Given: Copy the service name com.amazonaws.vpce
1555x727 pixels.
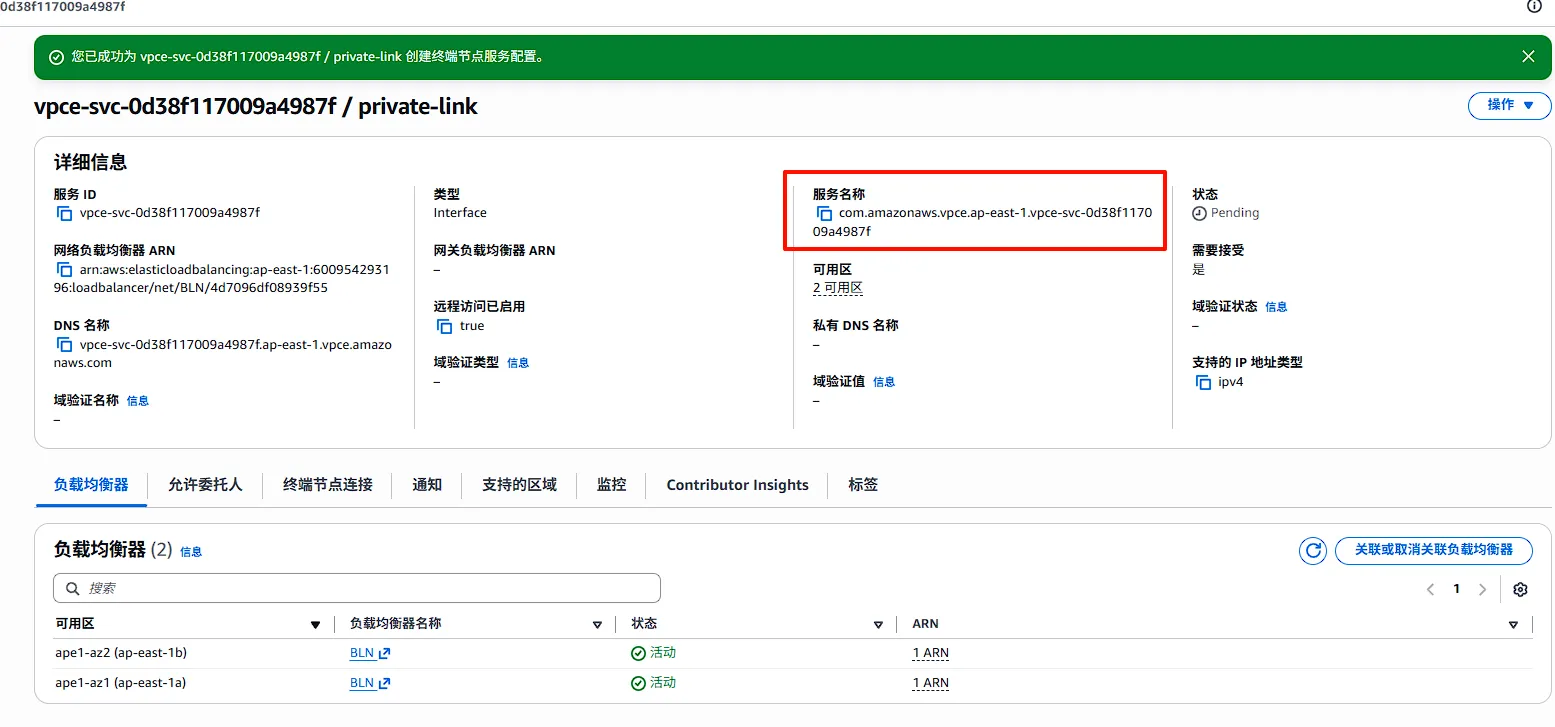Looking at the screenshot, I should [824, 213].
